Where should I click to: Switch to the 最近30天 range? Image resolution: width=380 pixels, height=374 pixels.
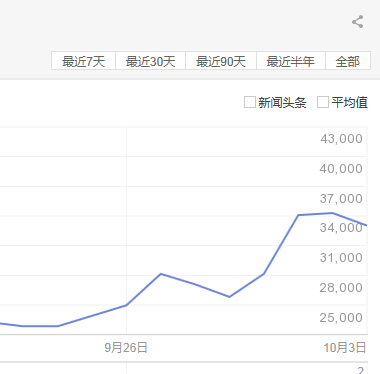tap(150, 61)
